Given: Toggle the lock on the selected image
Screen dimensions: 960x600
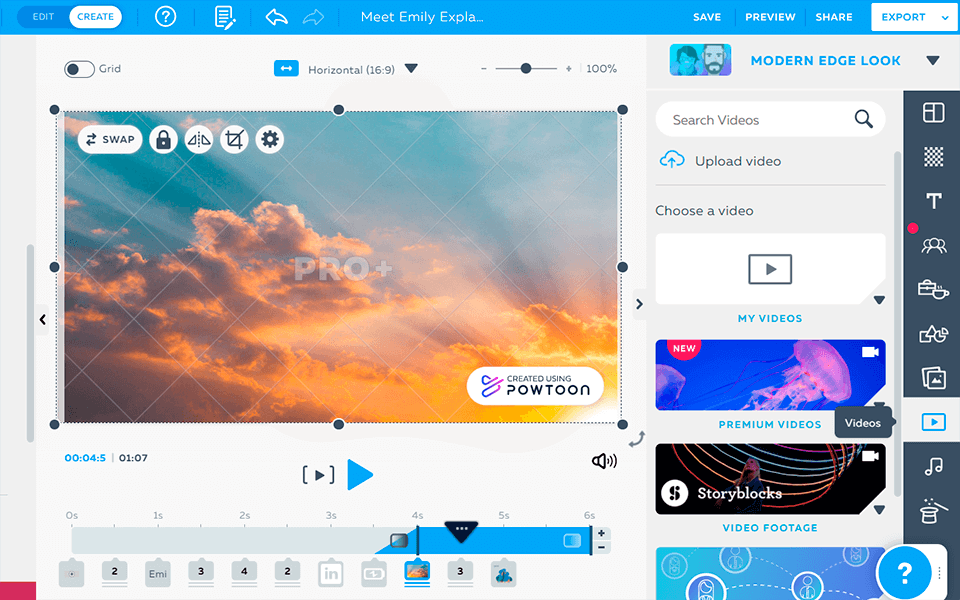Looking at the screenshot, I should point(163,139).
